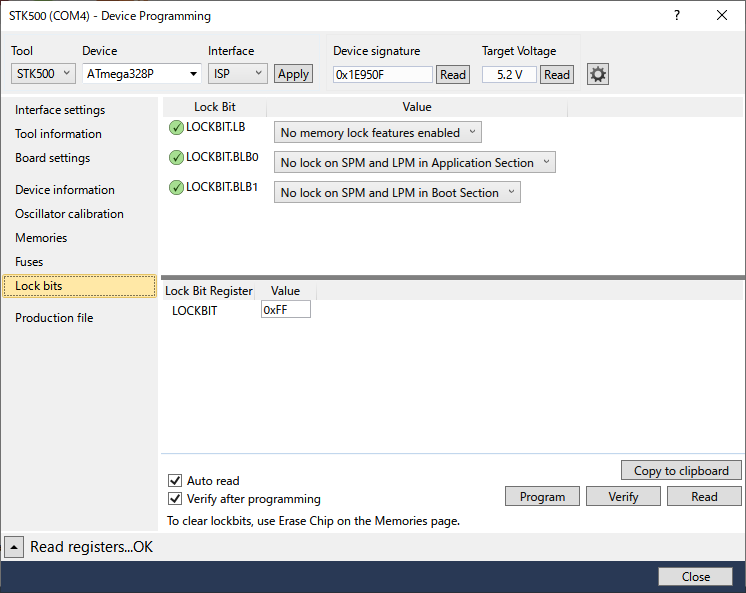746x593 pixels.
Task: Go to Oscillator calibration page
Action: (x=69, y=214)
